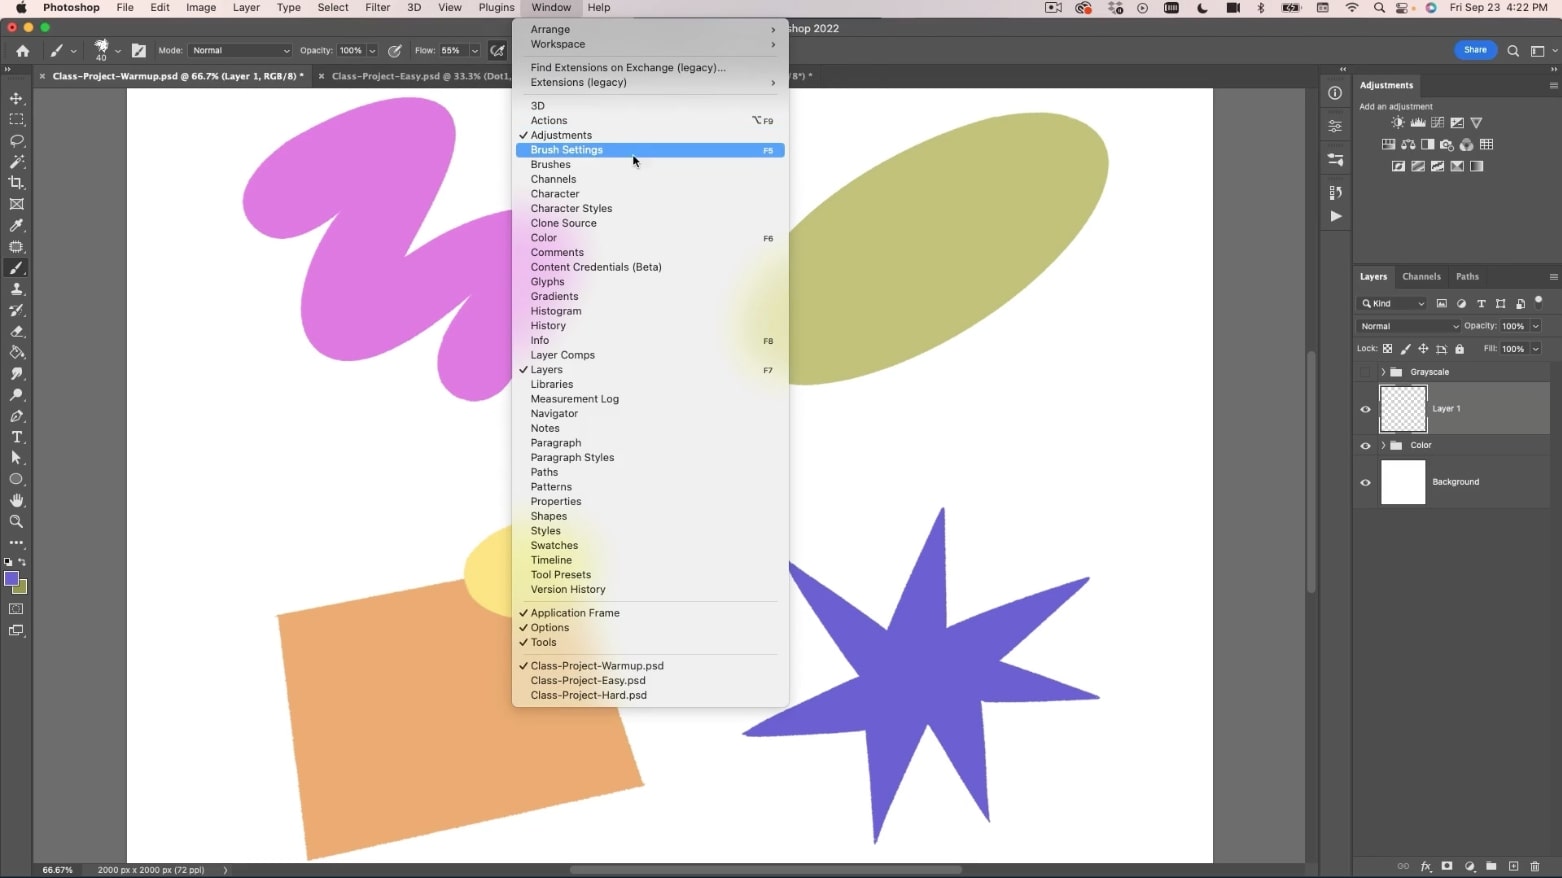
Task: Create a new group folder
Action: click(x=1491, y=866)
